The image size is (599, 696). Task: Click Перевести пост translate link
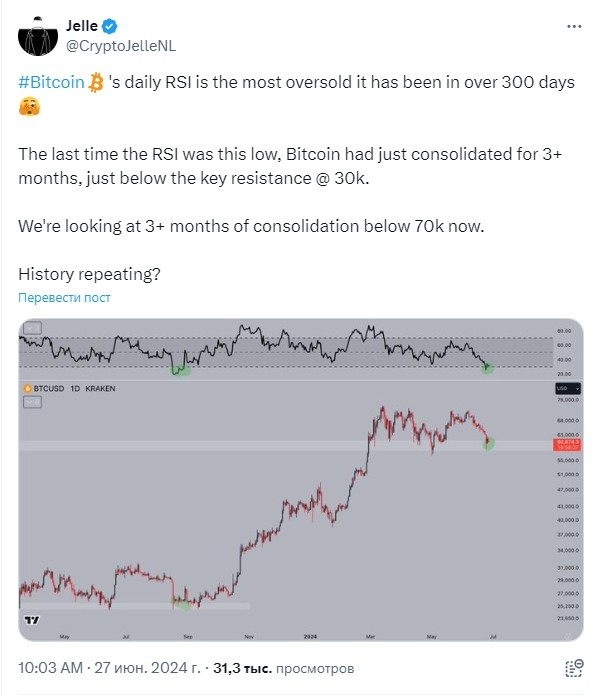point(64,297)
